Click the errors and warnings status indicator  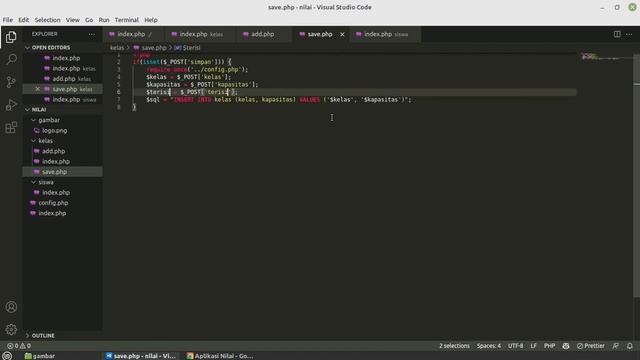[x=19, y=346]
